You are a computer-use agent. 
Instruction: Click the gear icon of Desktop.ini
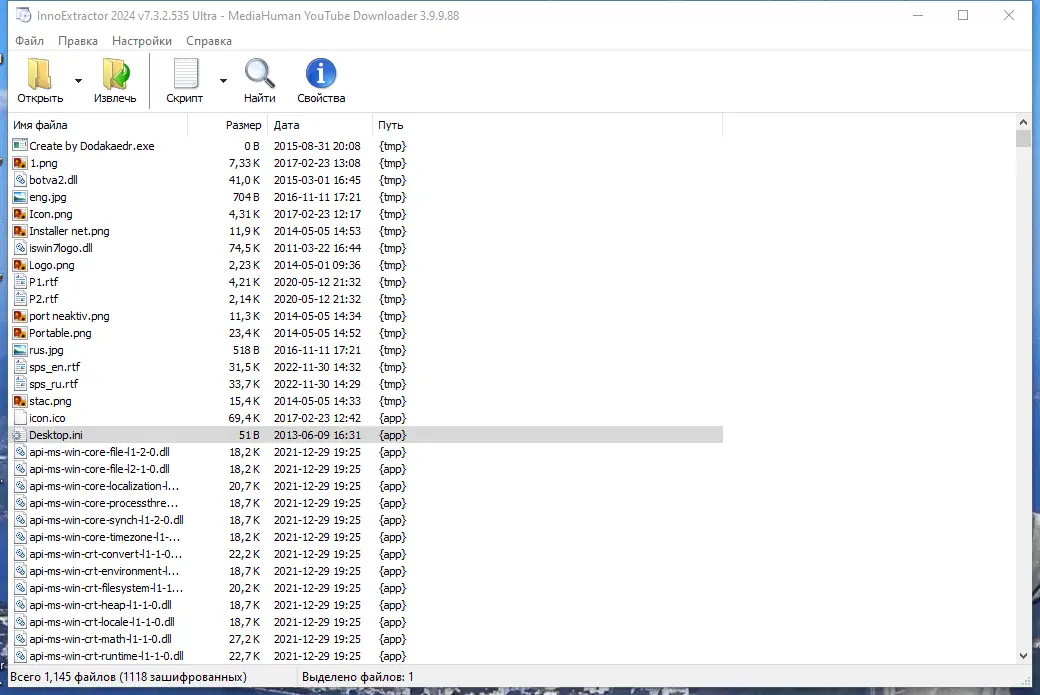20,435
